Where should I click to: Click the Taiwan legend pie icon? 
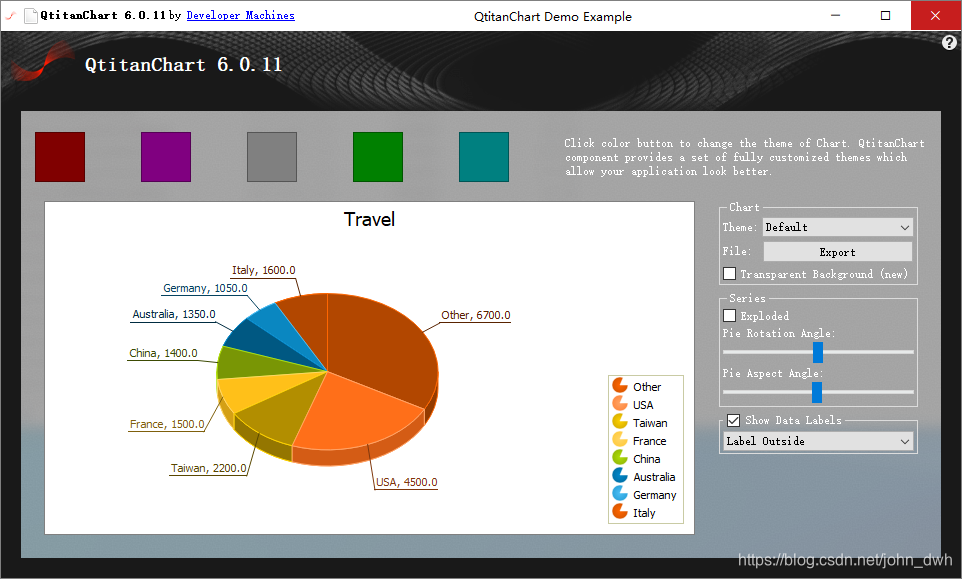pos(620,421)
